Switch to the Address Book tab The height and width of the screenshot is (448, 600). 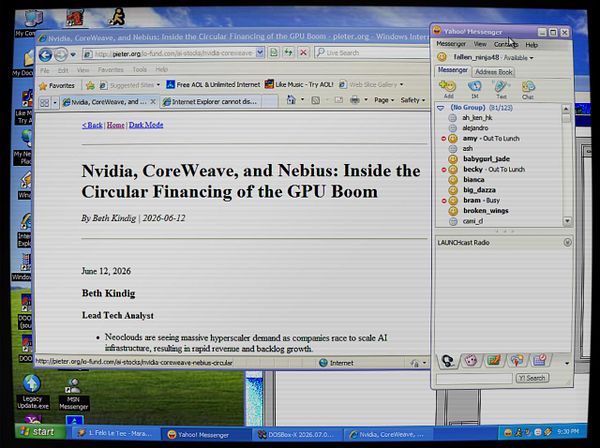494,72
